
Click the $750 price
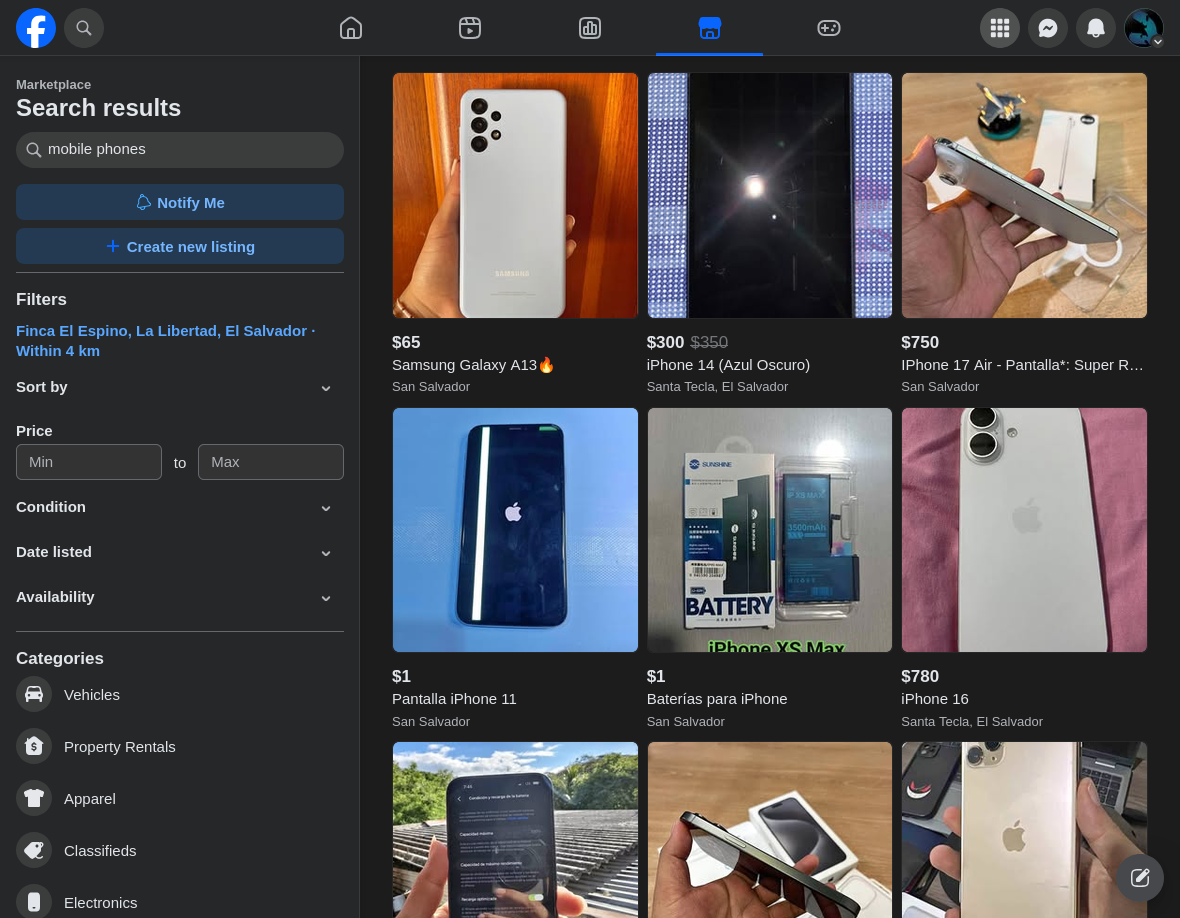coord(920,342)
